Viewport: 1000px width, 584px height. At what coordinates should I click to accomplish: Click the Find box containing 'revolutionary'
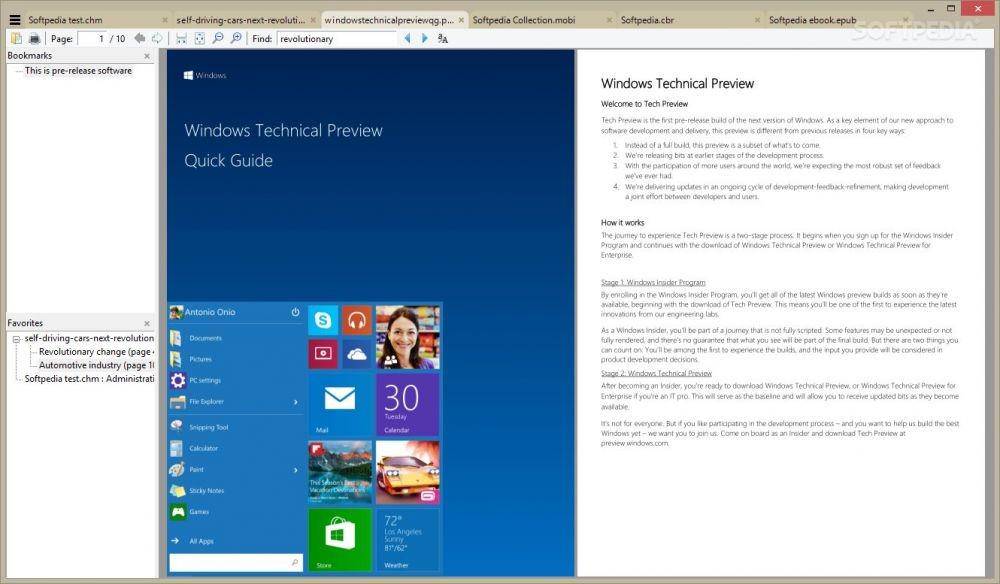coord(337,38)
